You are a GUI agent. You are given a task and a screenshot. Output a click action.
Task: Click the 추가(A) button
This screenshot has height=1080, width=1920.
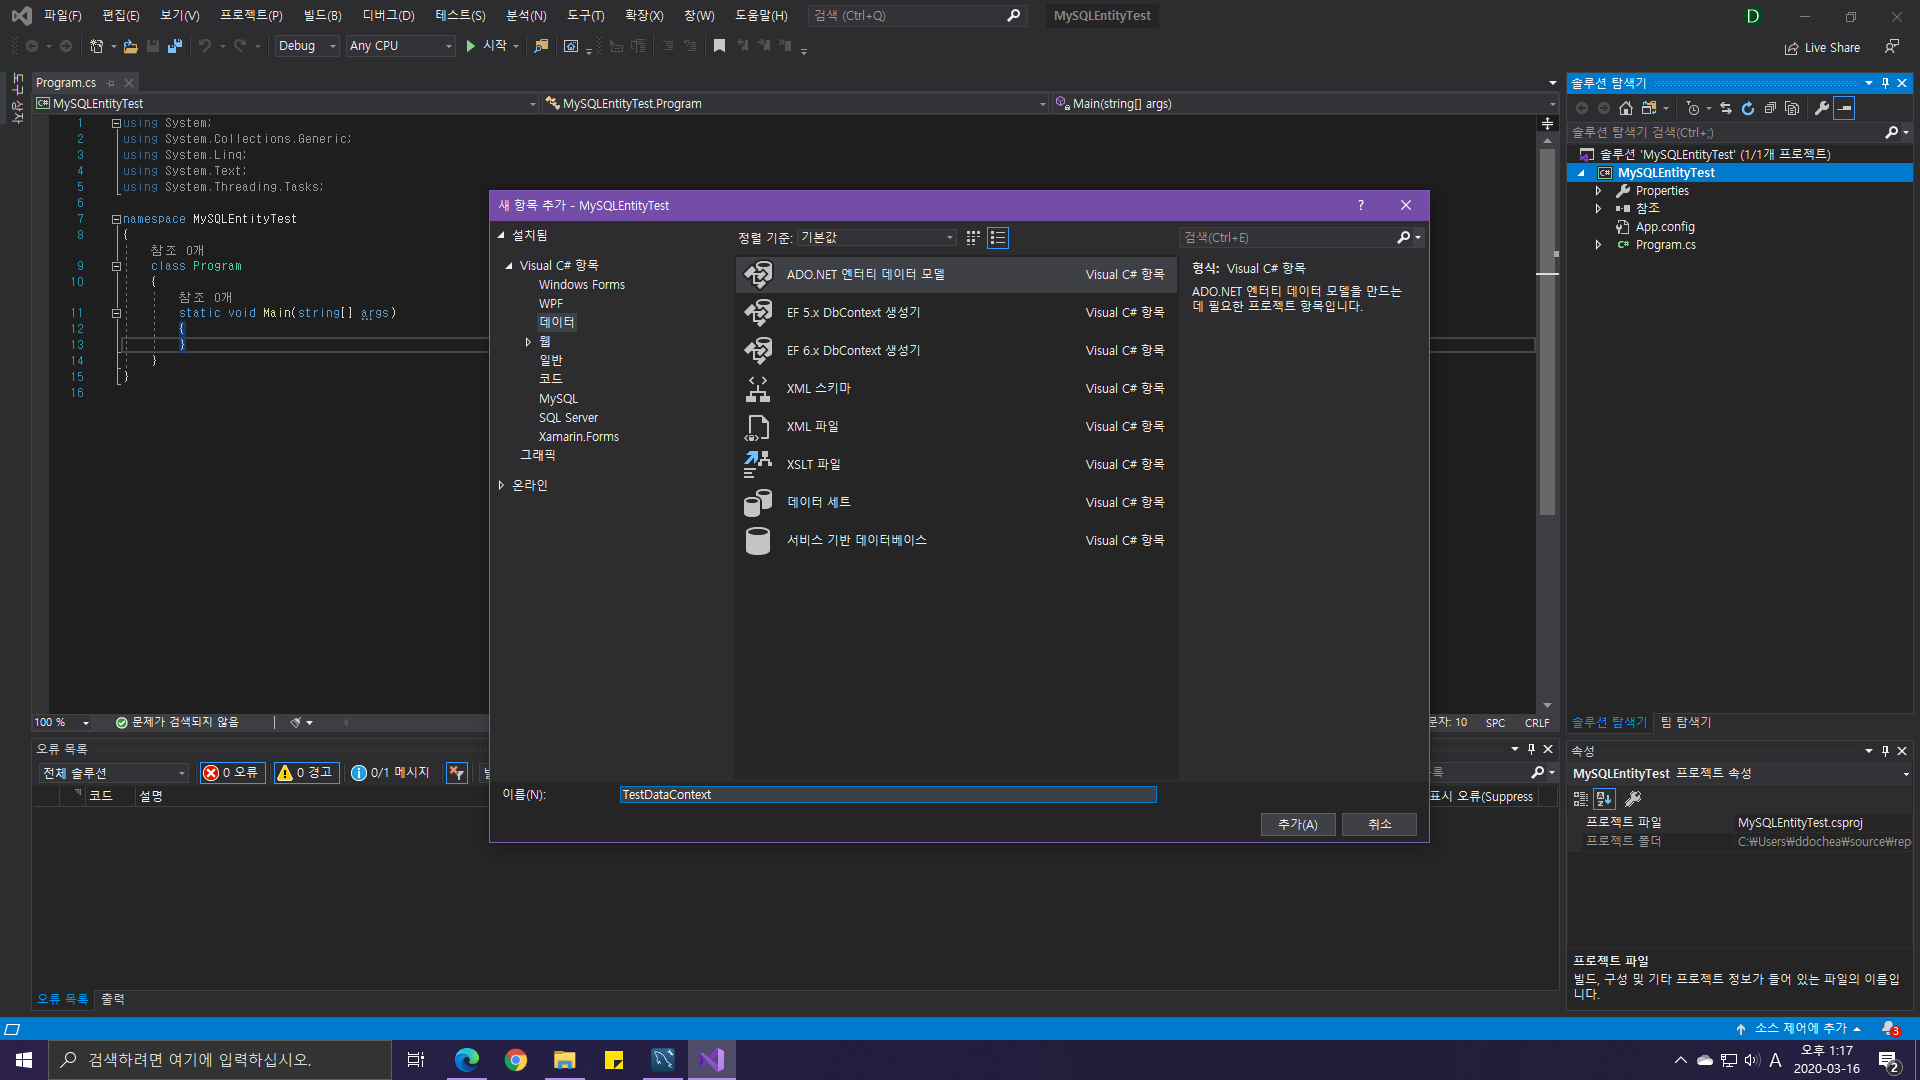(1297, 824)
